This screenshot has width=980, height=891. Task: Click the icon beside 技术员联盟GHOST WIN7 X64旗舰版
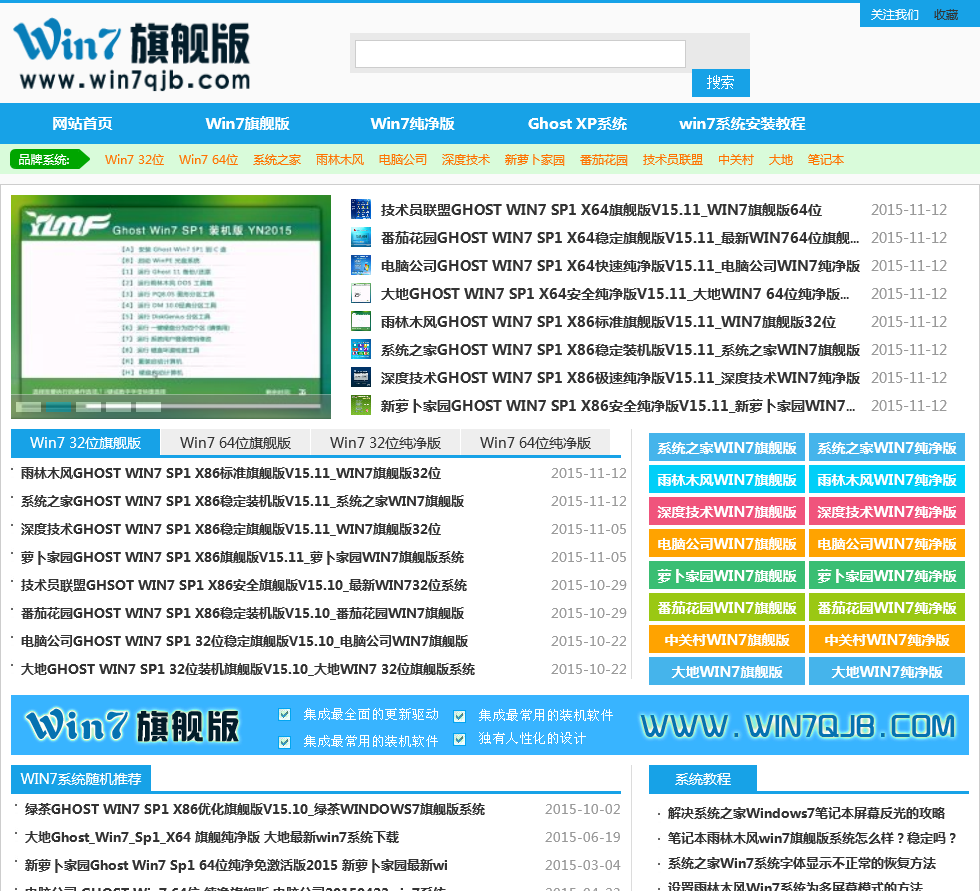(361, 209)
